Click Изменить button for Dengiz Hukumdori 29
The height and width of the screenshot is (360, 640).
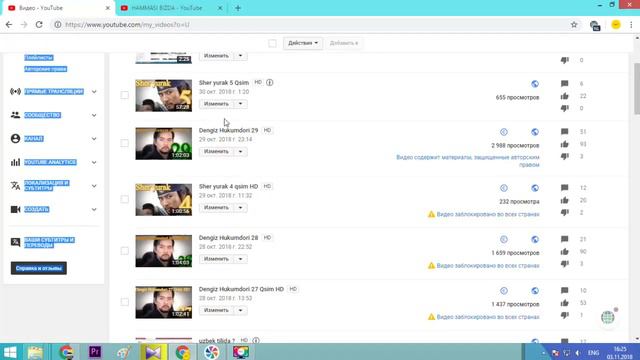pos(216,151)
